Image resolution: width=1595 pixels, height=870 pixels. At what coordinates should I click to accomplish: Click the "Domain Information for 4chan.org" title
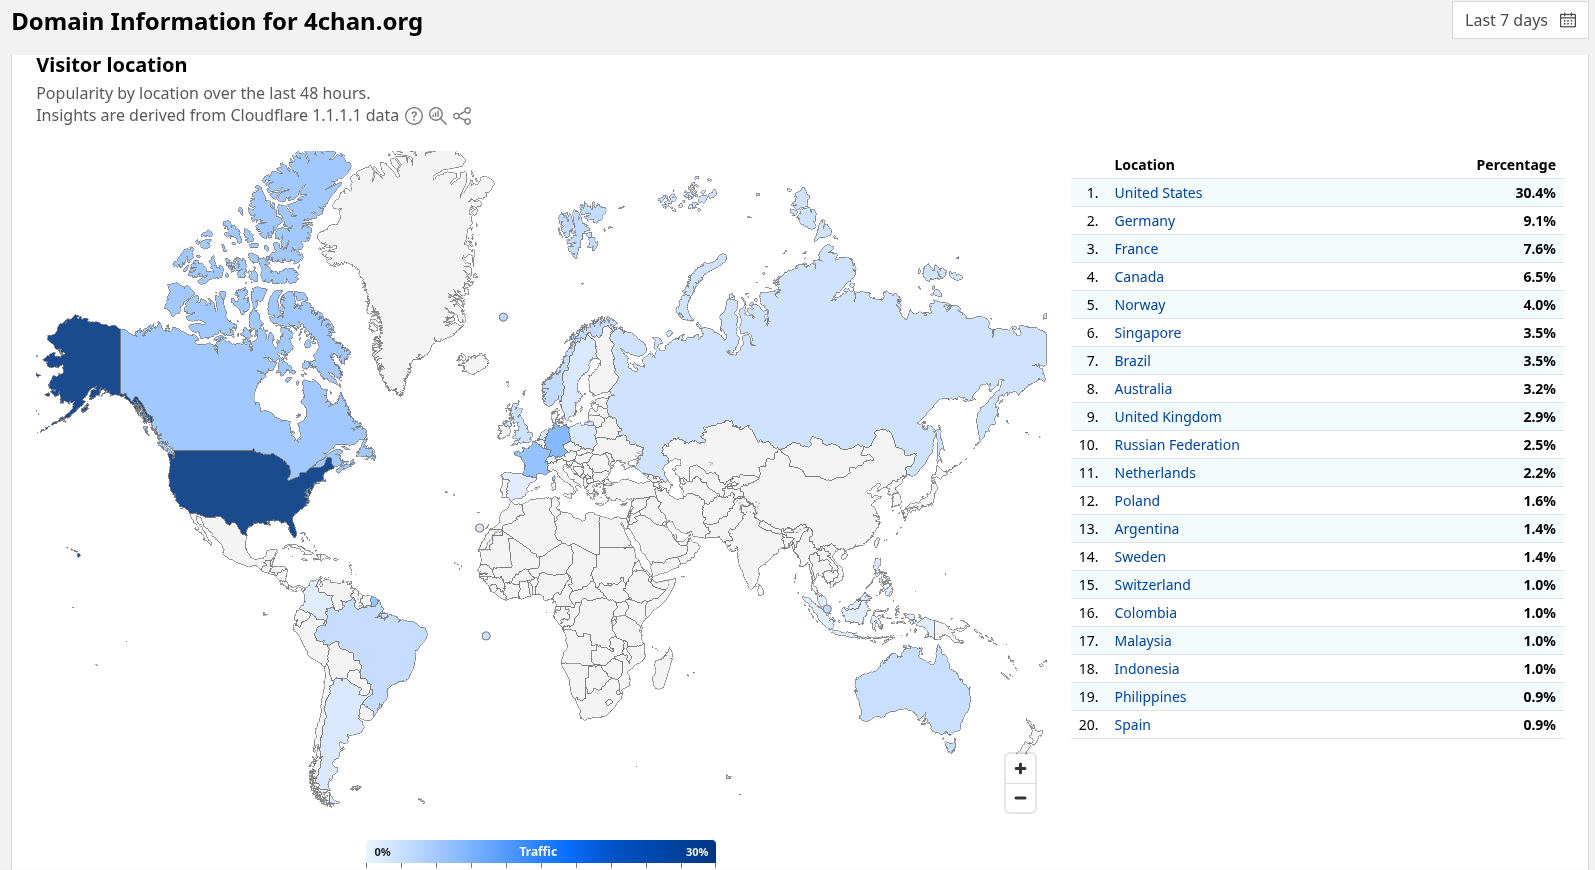pos(217,22)
